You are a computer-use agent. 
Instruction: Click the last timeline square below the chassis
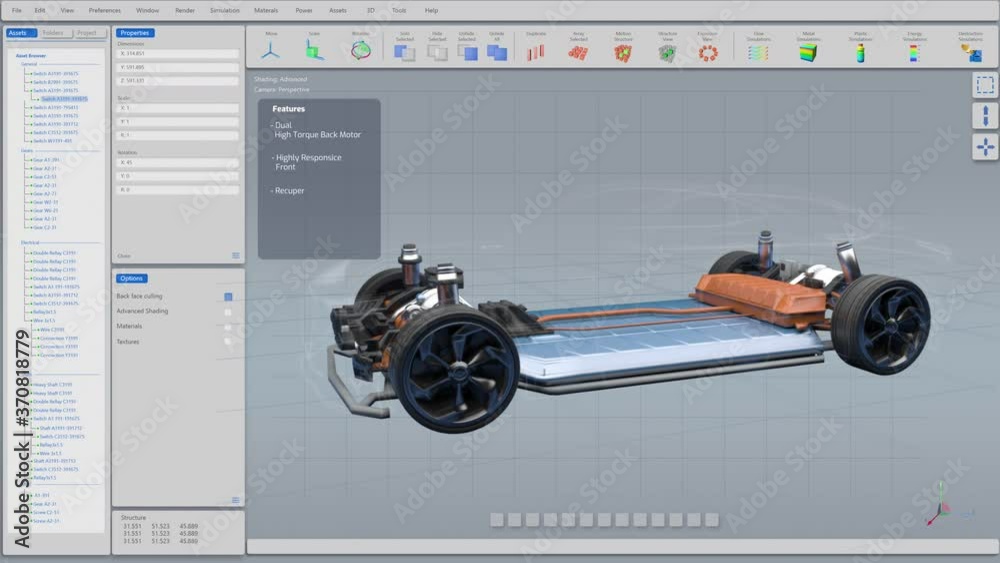pos(712,520)
